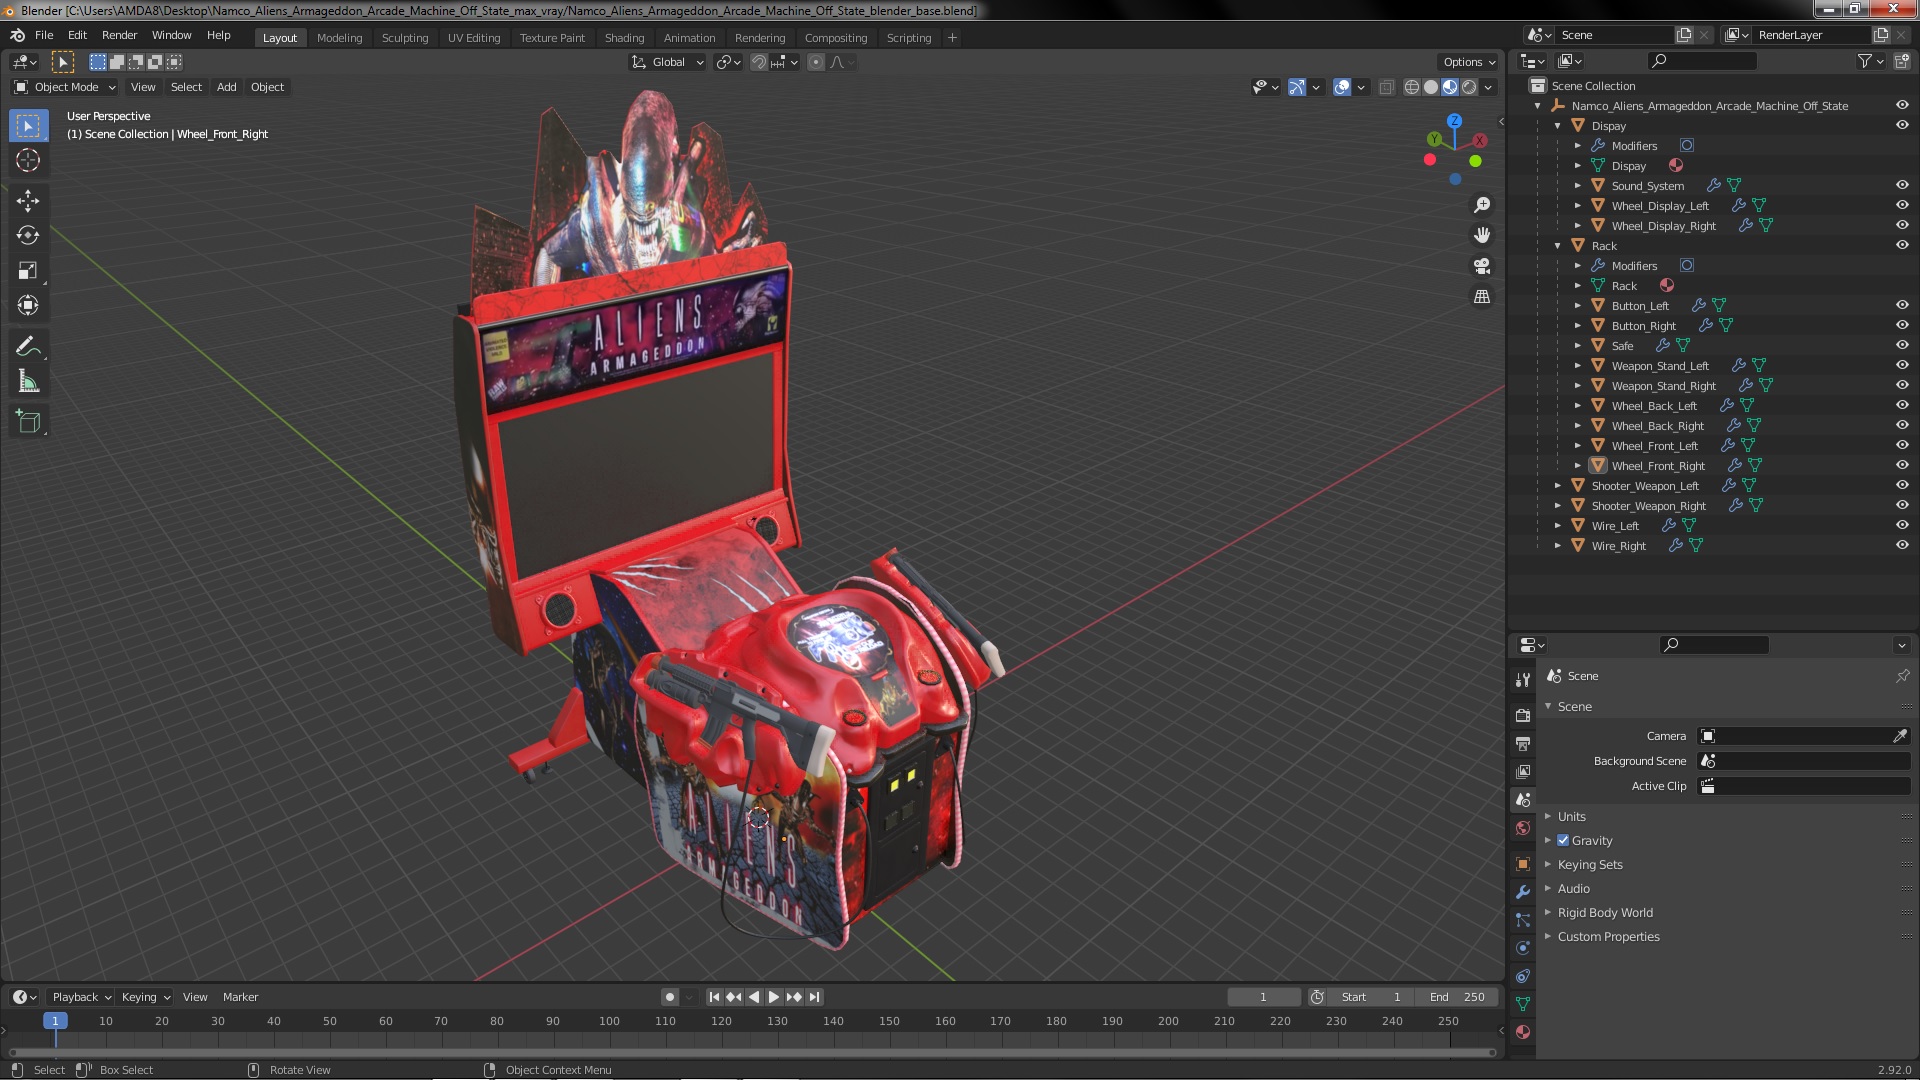Click the current frame number field

tap(1264, 997)
